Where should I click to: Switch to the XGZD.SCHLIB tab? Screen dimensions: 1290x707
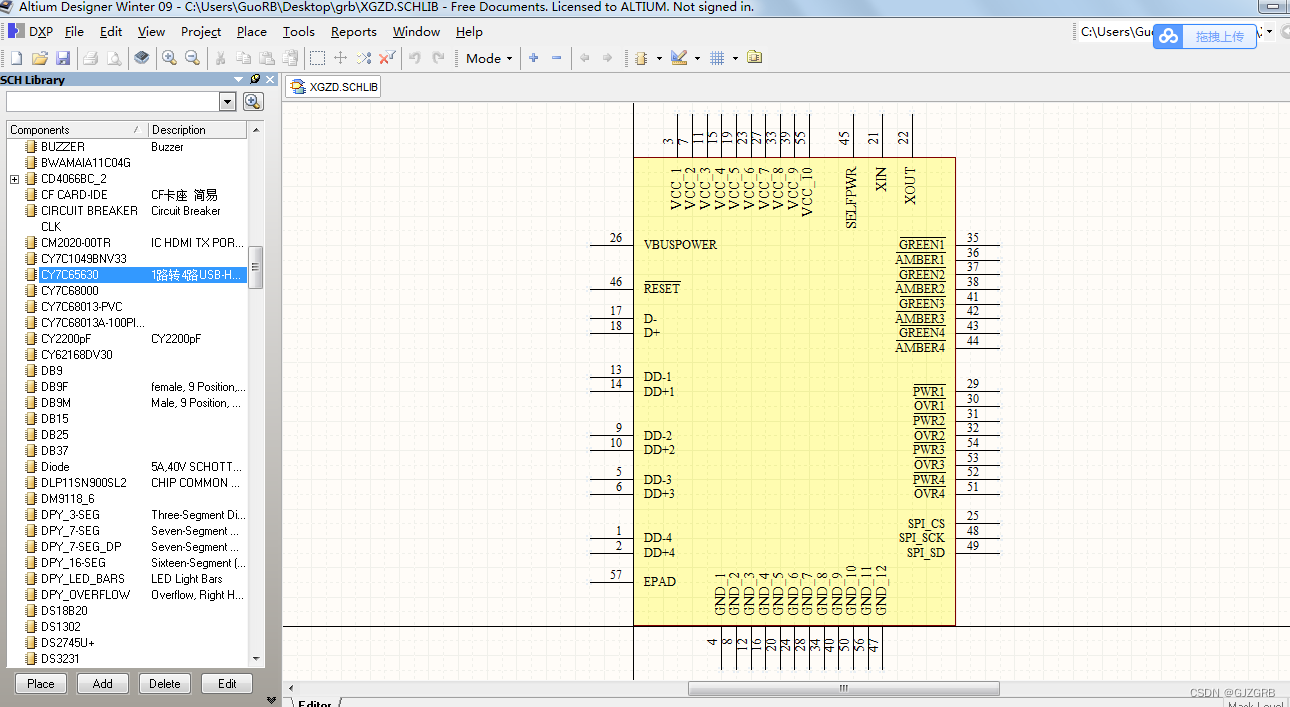coord(331,86)
